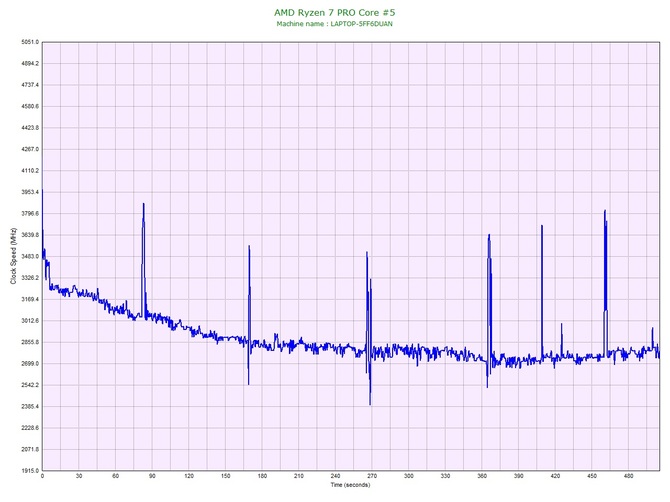The height and width of the screenshot is (502, 670).
Task: Click the 60 tick on time axis
Action: [x=115, y=476]
